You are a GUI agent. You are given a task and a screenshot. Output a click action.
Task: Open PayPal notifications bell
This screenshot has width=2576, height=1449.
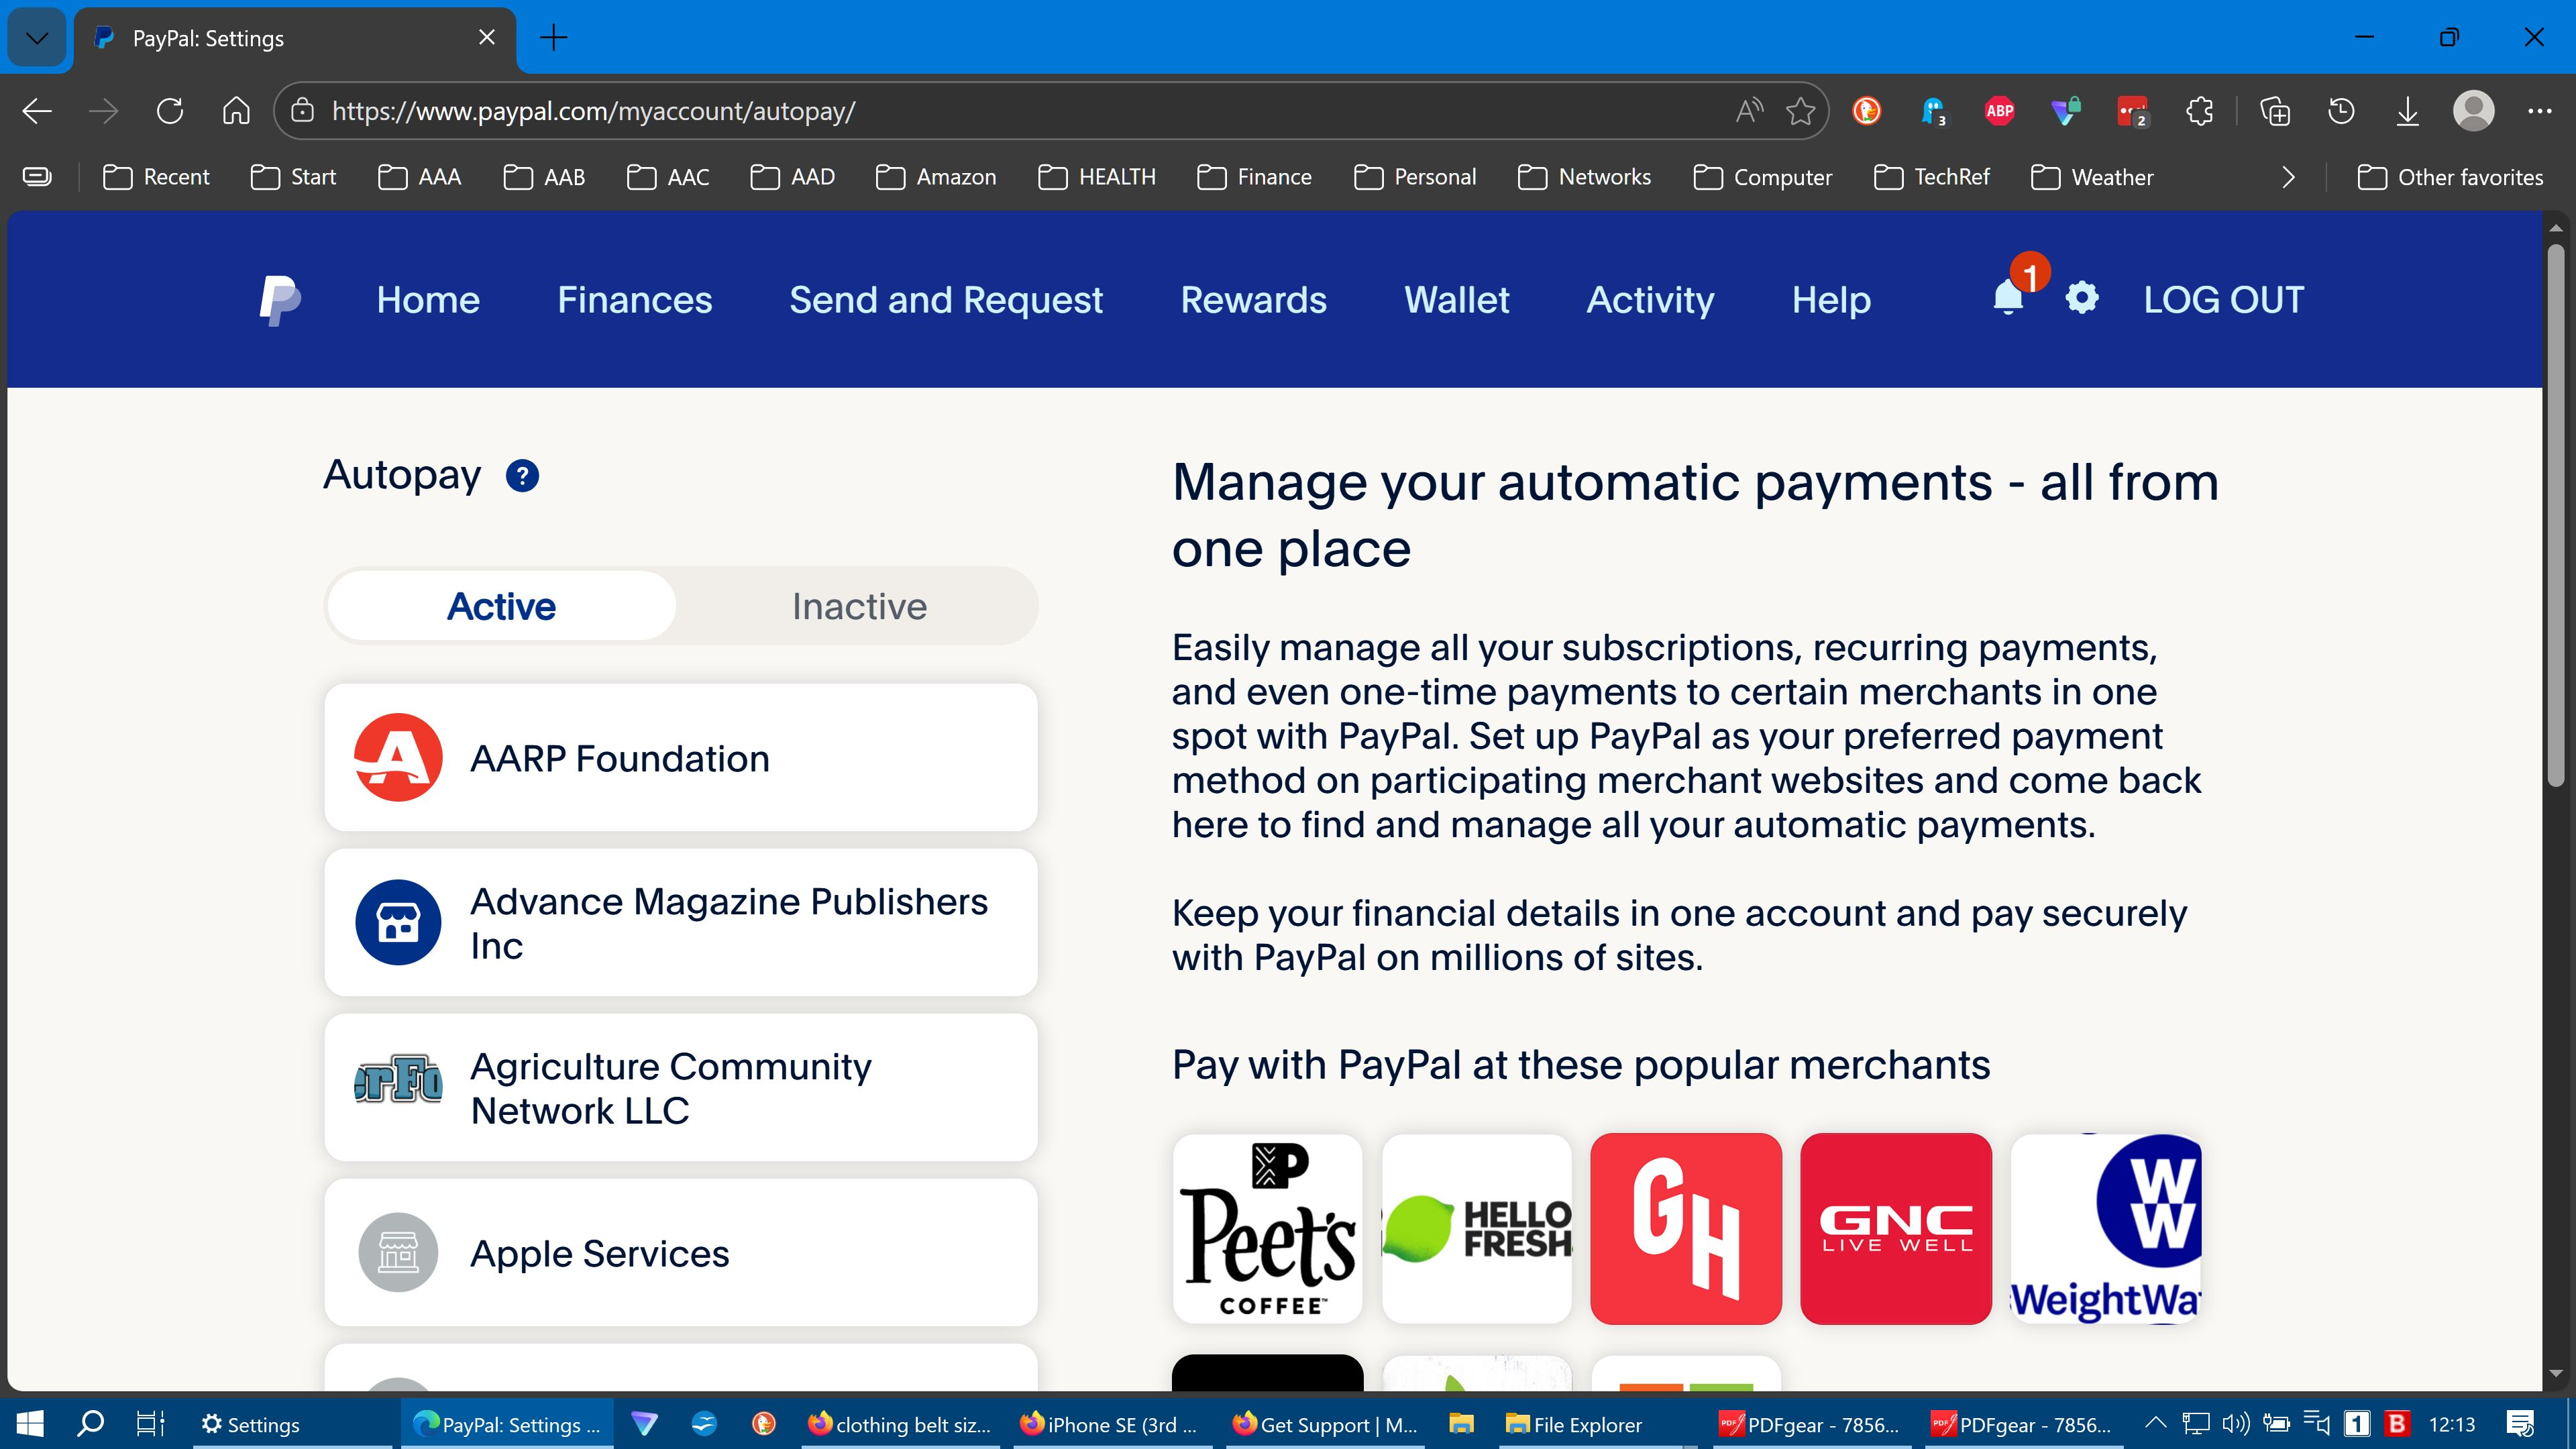pos(2007,299)
